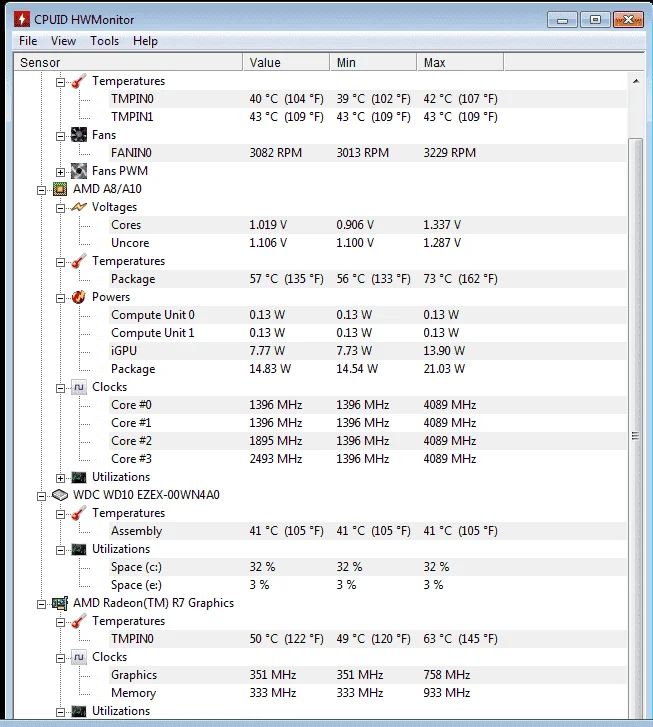Click chip icon of bottom Utilizations node
This screenshot has width=653, height=727.
pyautogui.click(x=79, y=711)
